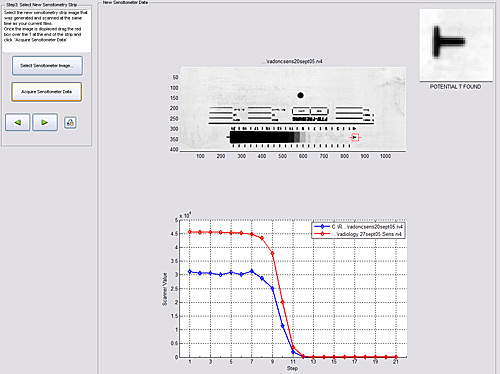
Task: Click the dark sensitometry strip bar
Action: pyautogui.click(x=262, y=137)
